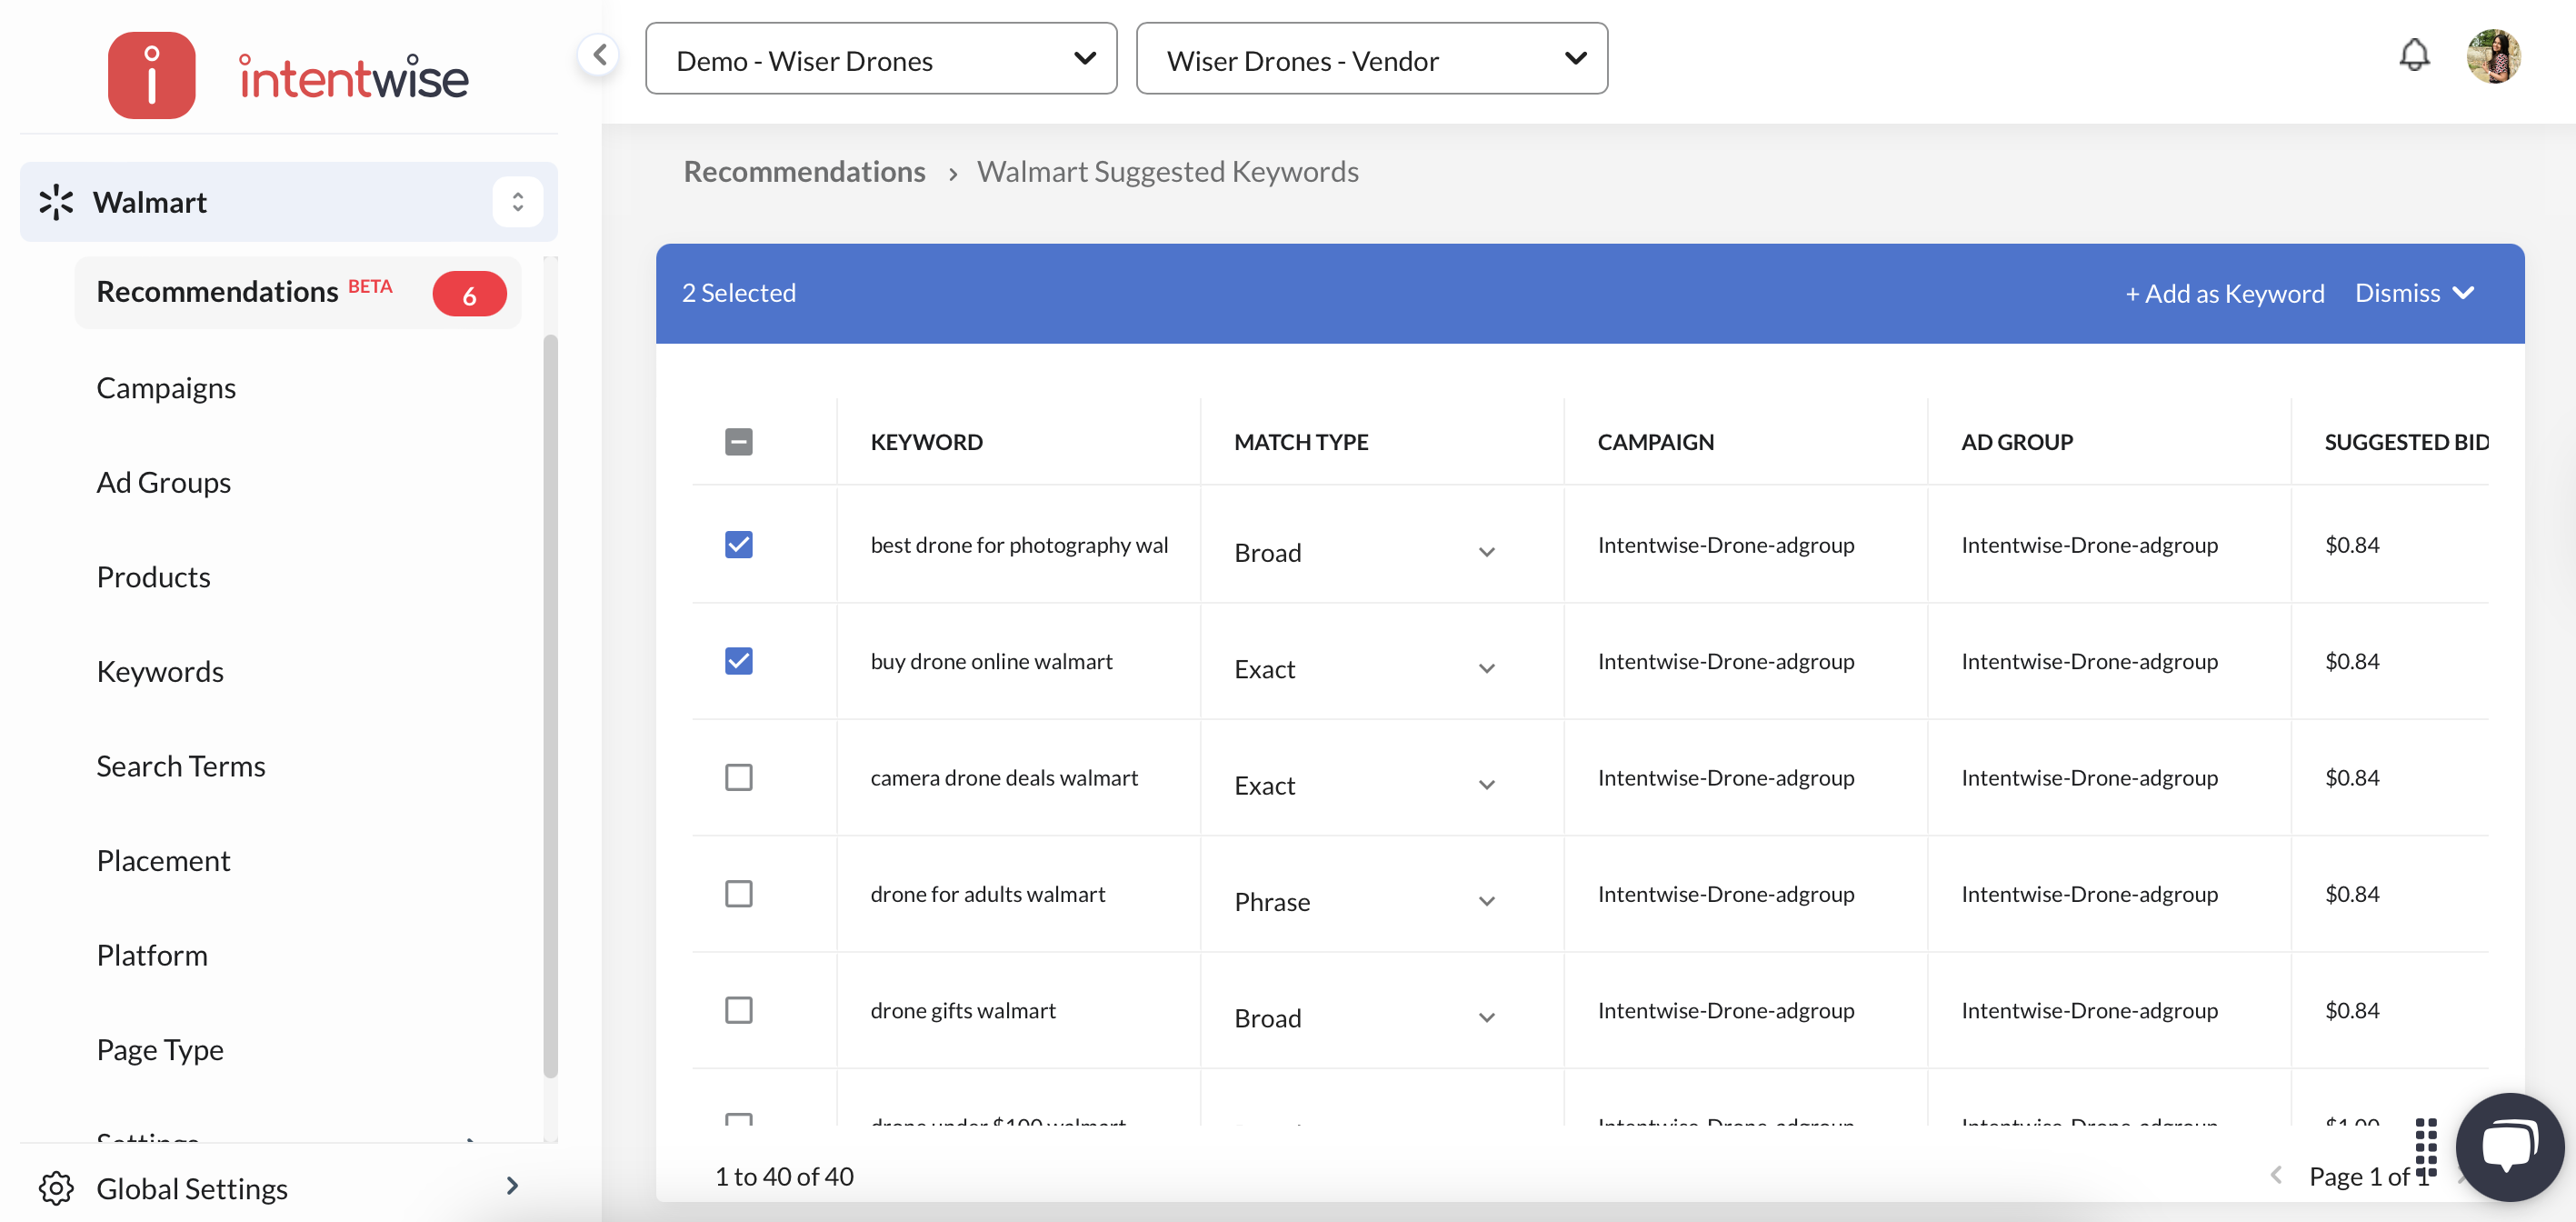Click '2 Selected' label

pos(739,293)
